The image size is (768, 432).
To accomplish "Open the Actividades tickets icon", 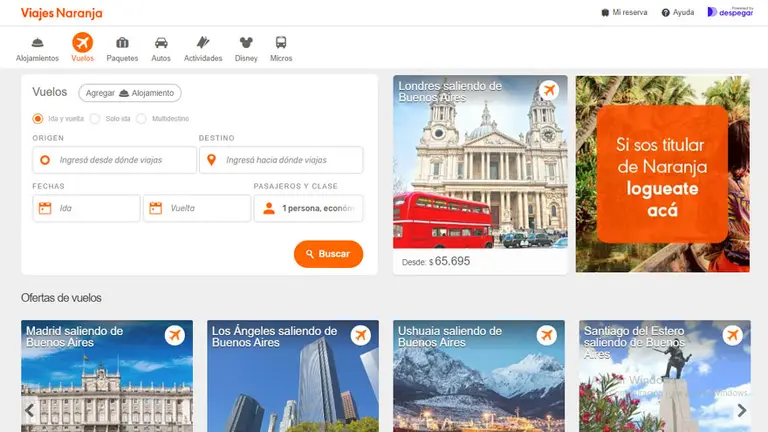I will [x=203, y=43].
